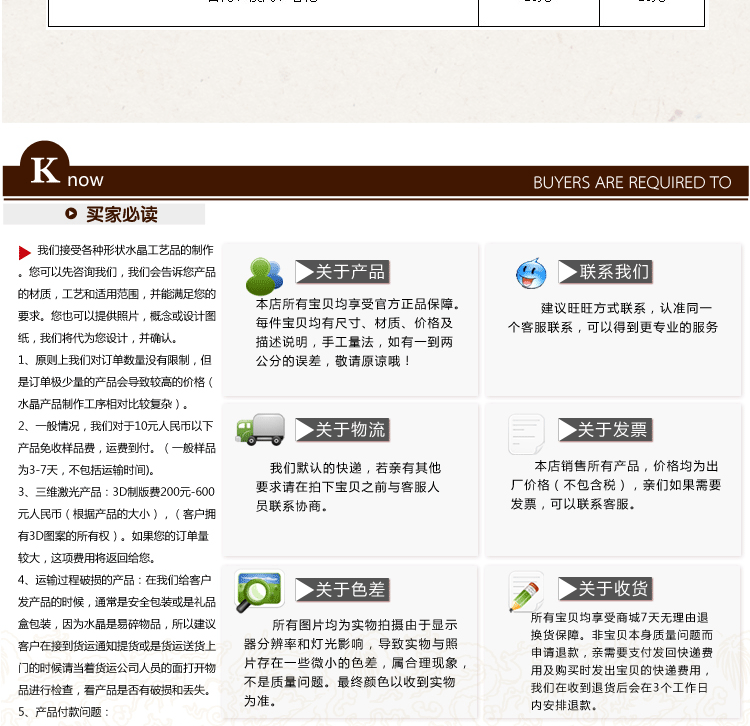Open the 联系我们 heading label
Screen dimensions: 750x726
pos(605,272)
